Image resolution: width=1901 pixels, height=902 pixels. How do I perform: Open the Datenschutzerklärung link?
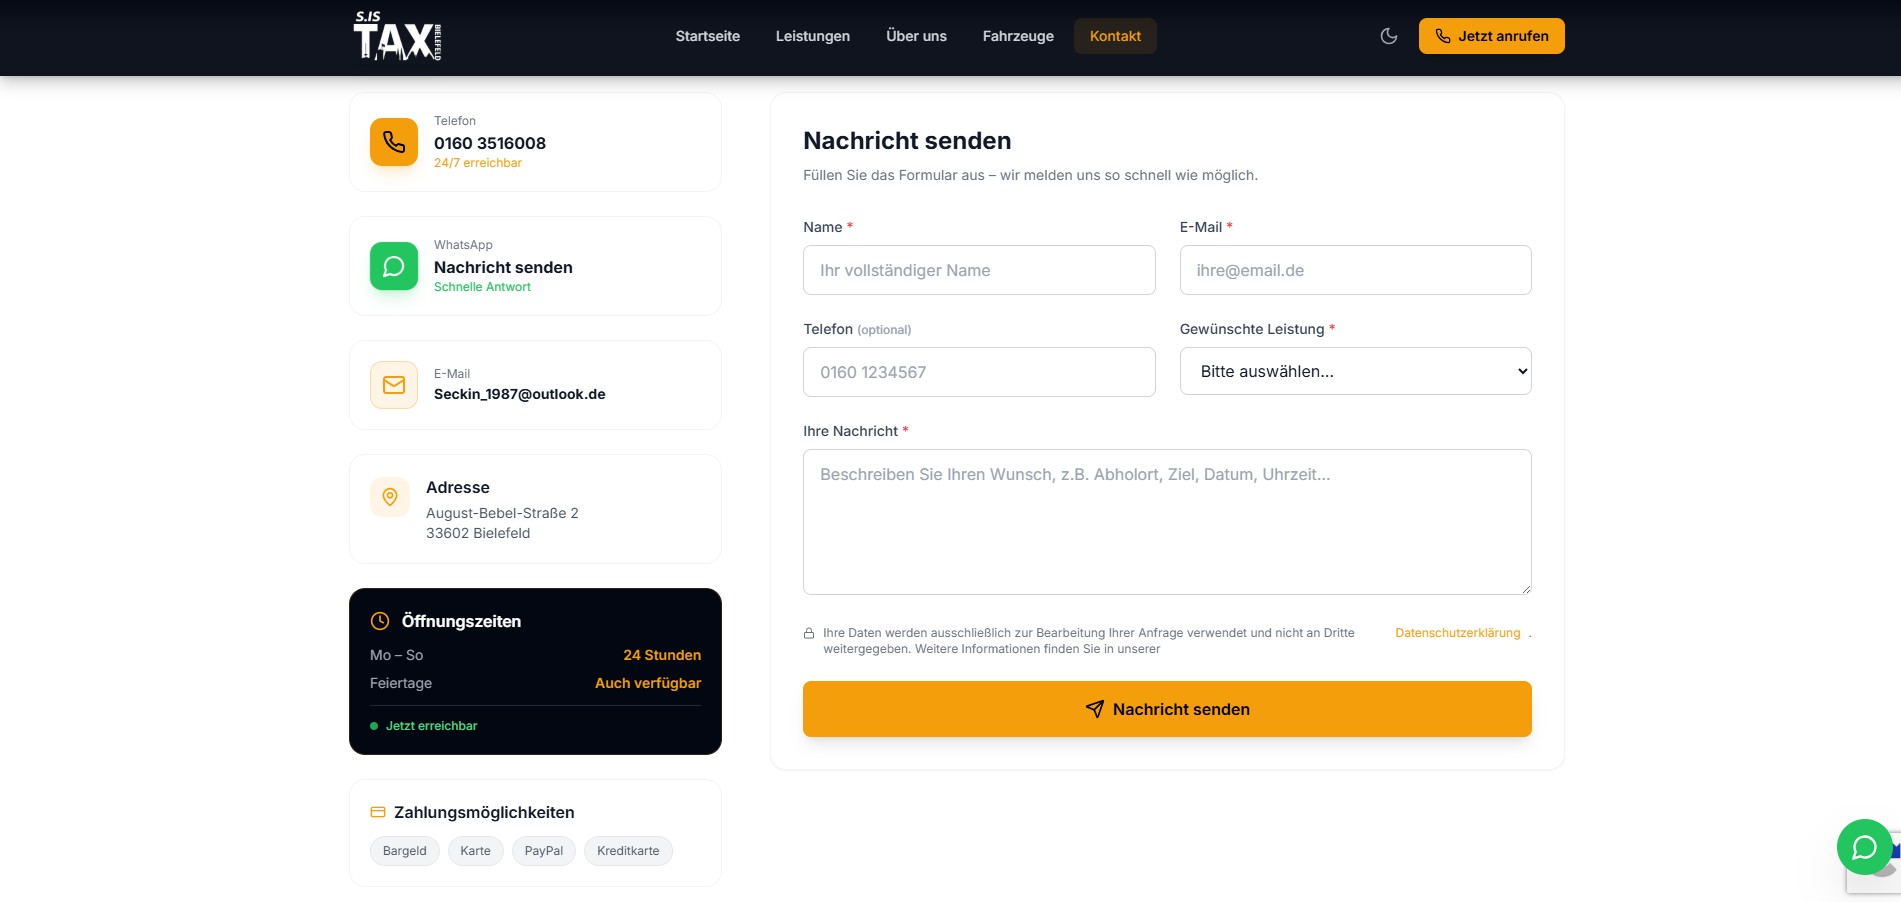pyautogui.click(x=1457, y=633)
